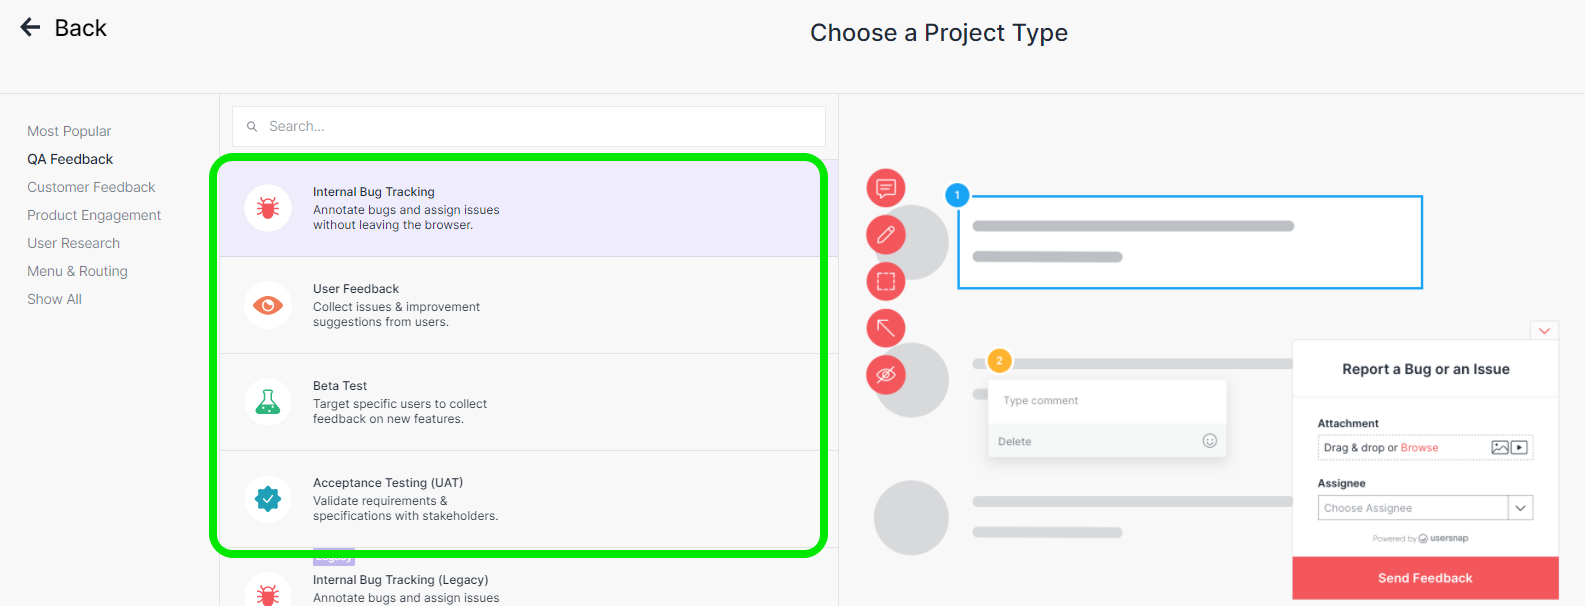Open the Most Popular category
Image resolution: width=1585 pixels, height=606 pixels.
click(69, 131)
